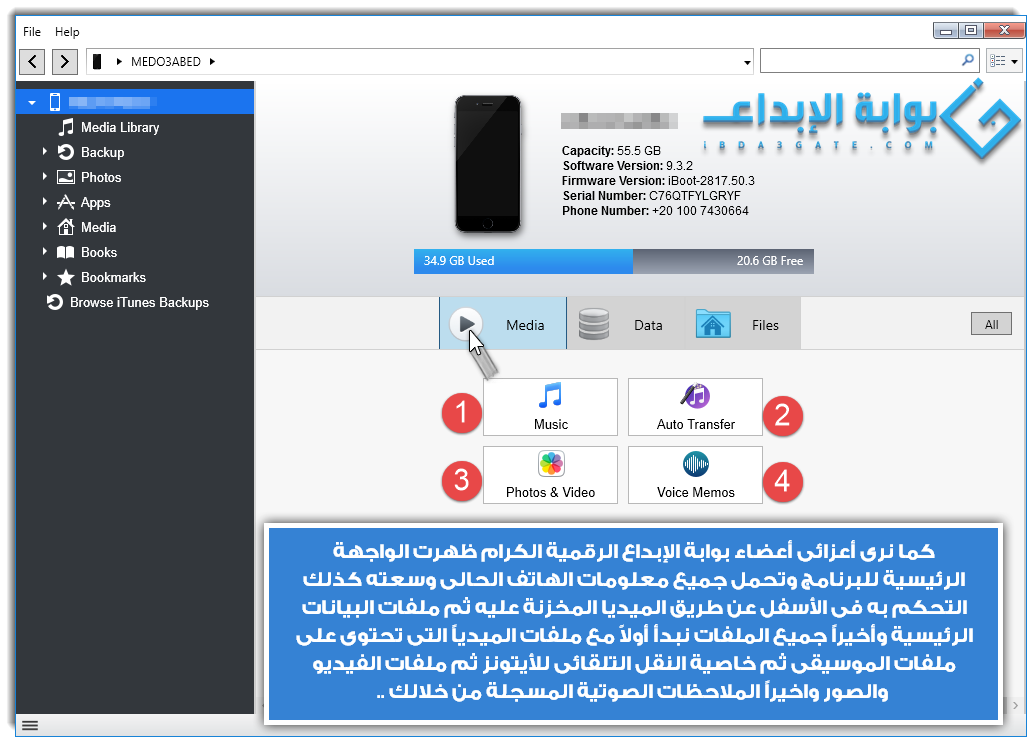Click the device icon in the path bar
Image resolution: width=1027 pixels, height=737 pixels.
pos(97,62)
